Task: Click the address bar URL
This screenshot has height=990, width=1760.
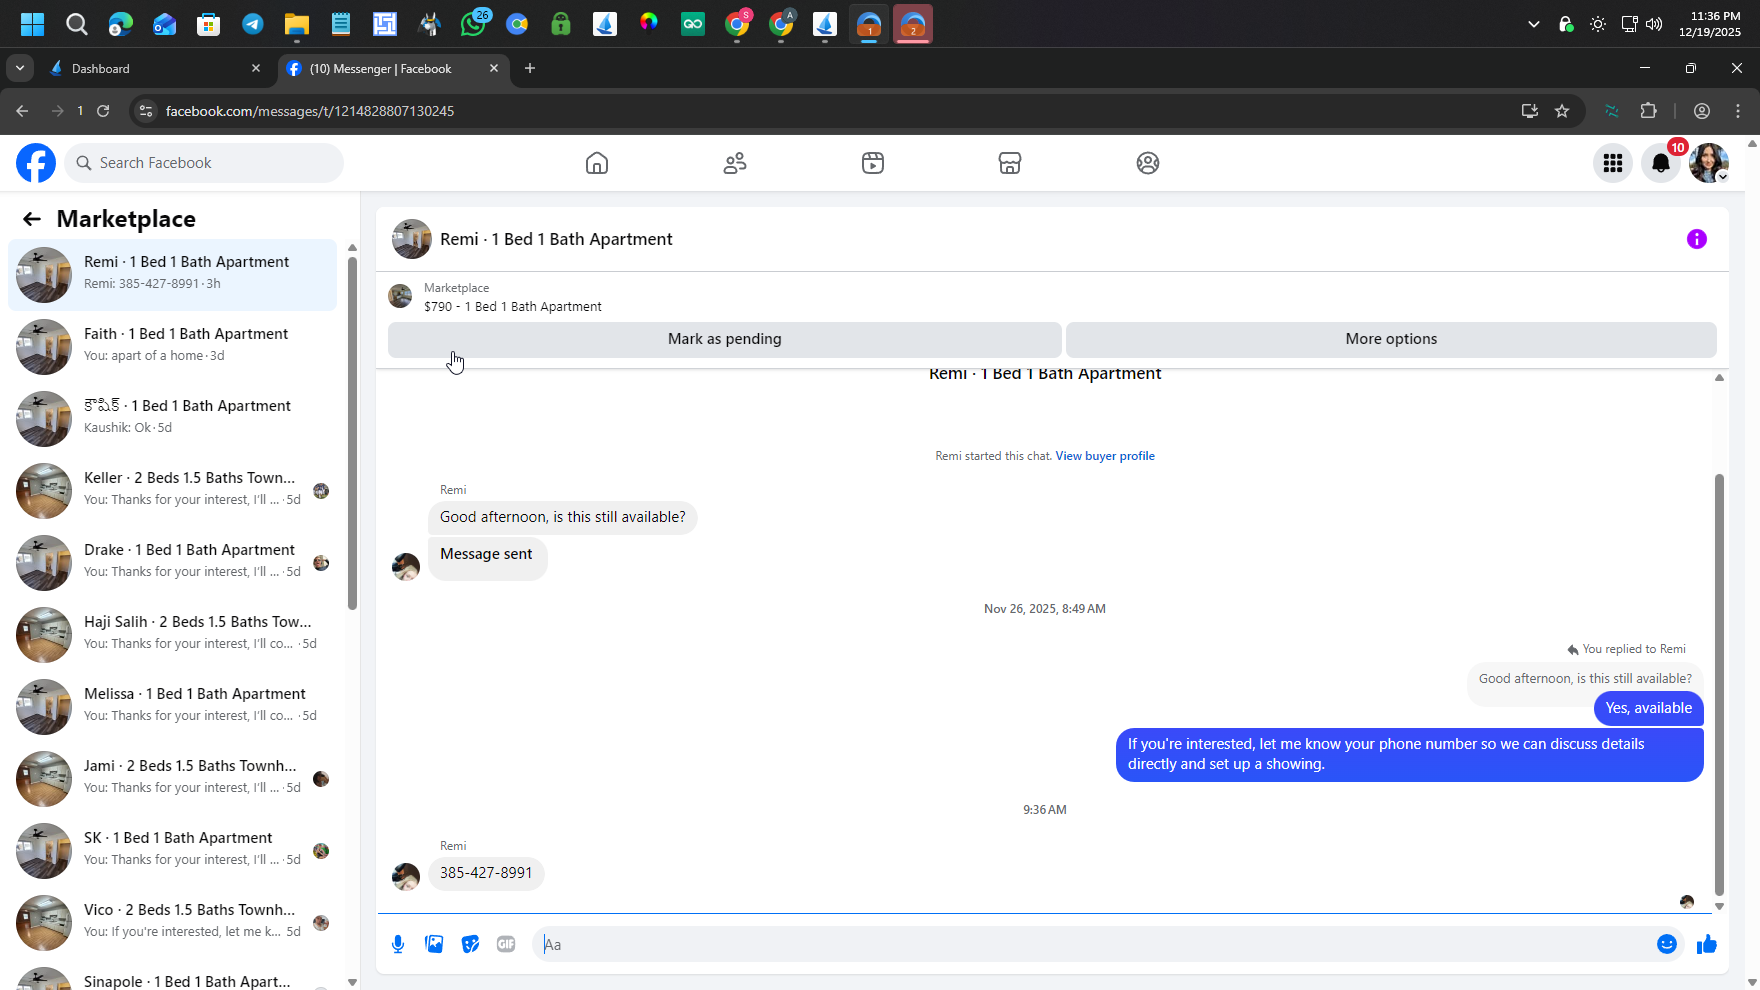Action: 310,111
